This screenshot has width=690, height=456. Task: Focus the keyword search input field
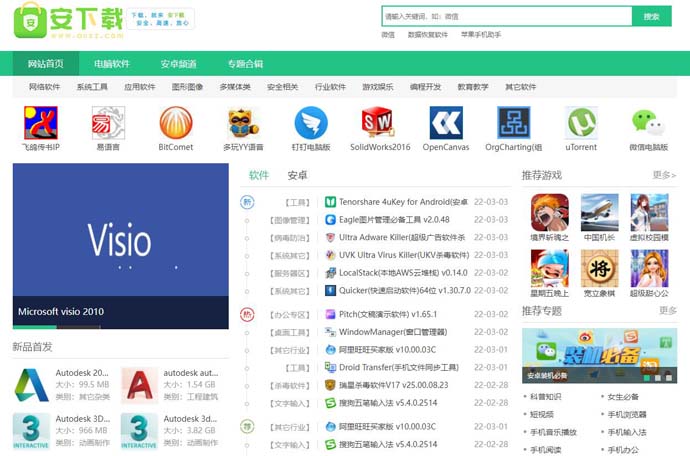(506, 16)
